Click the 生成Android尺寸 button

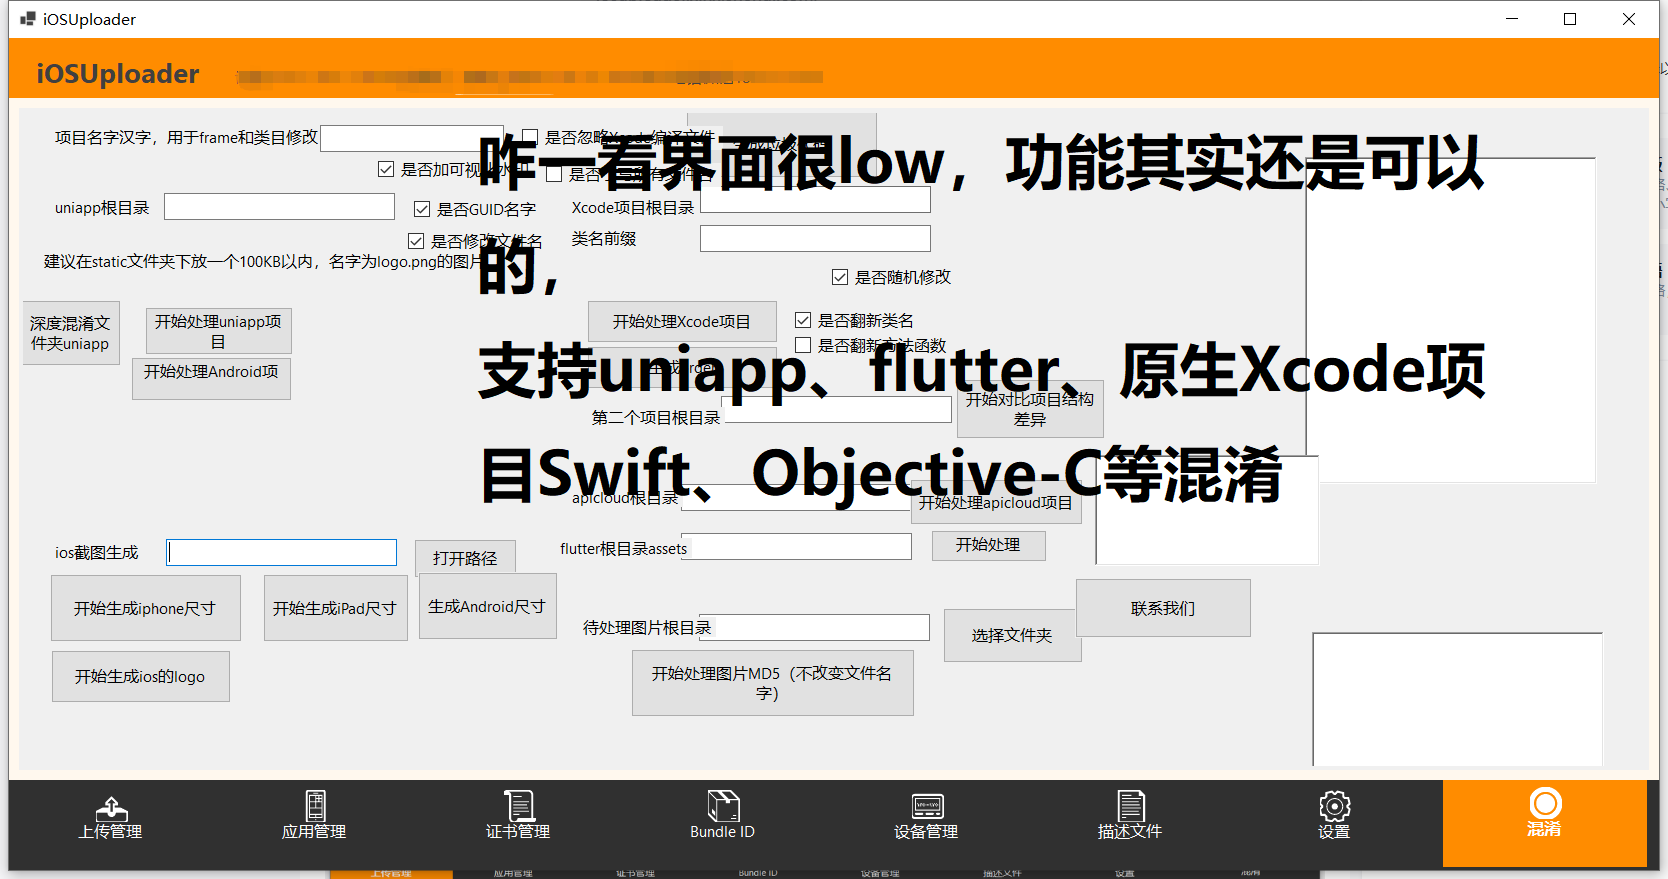point(487,606)
